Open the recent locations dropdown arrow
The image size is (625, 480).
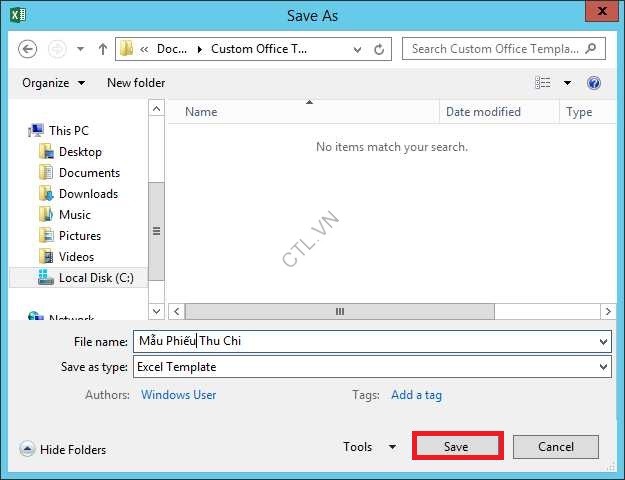click(x=81, y=49)
